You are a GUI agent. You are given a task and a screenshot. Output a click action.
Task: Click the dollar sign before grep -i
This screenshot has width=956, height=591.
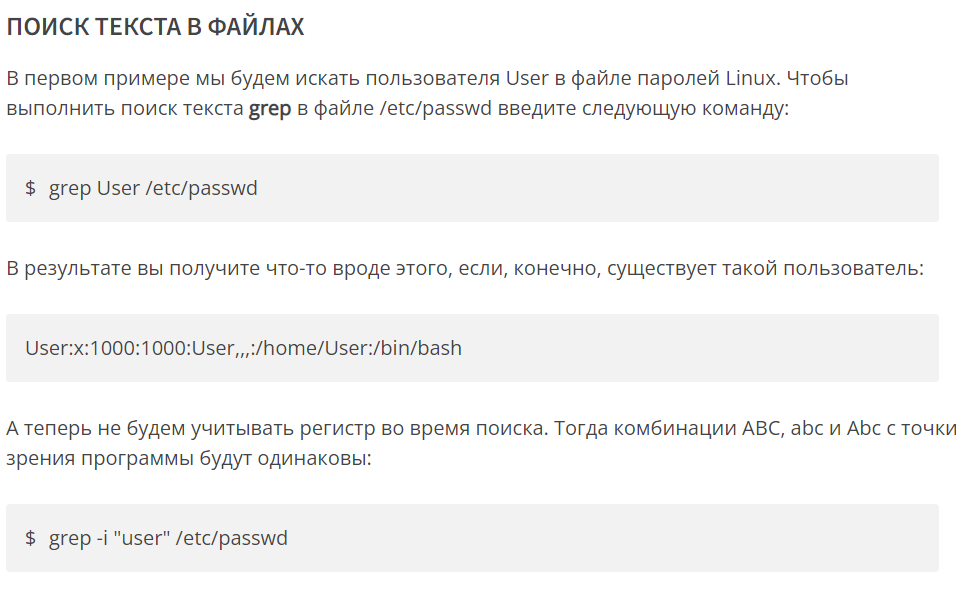pyautogui.click(x=30, y=538)
